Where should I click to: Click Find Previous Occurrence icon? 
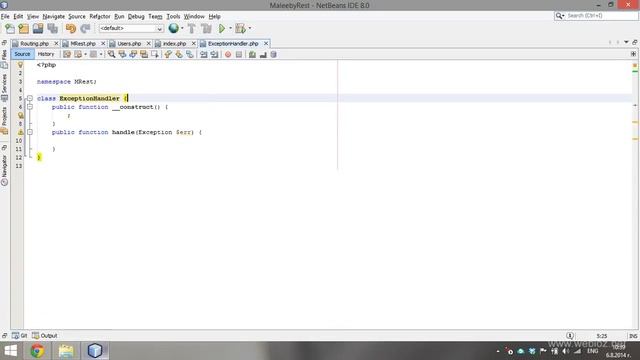(x=122, y=54)
